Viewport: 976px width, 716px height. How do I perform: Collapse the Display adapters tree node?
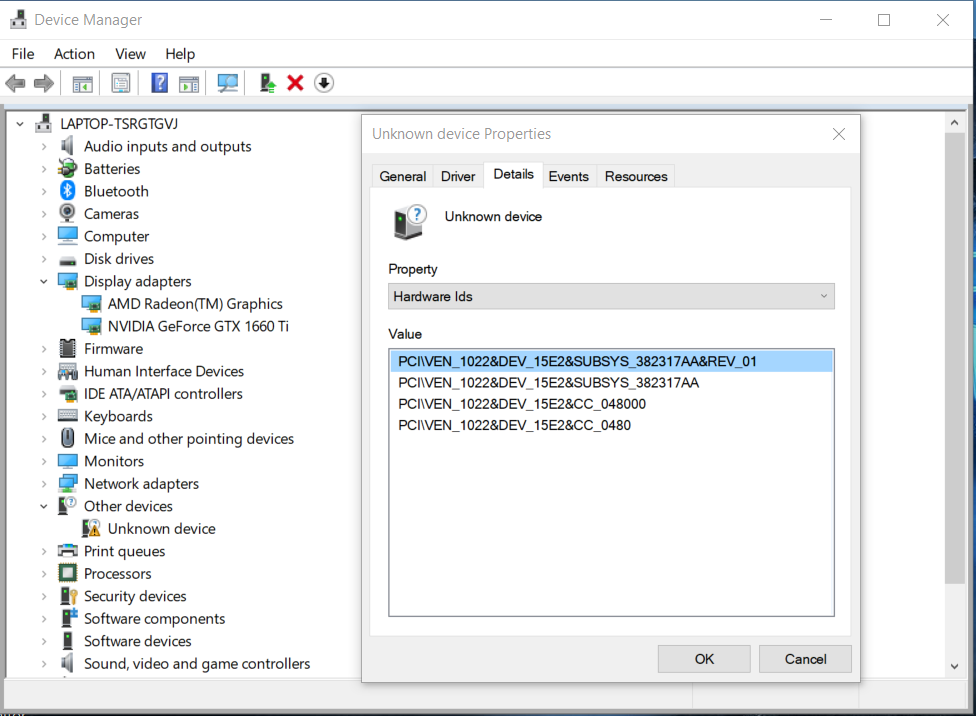tap(44, 282)
